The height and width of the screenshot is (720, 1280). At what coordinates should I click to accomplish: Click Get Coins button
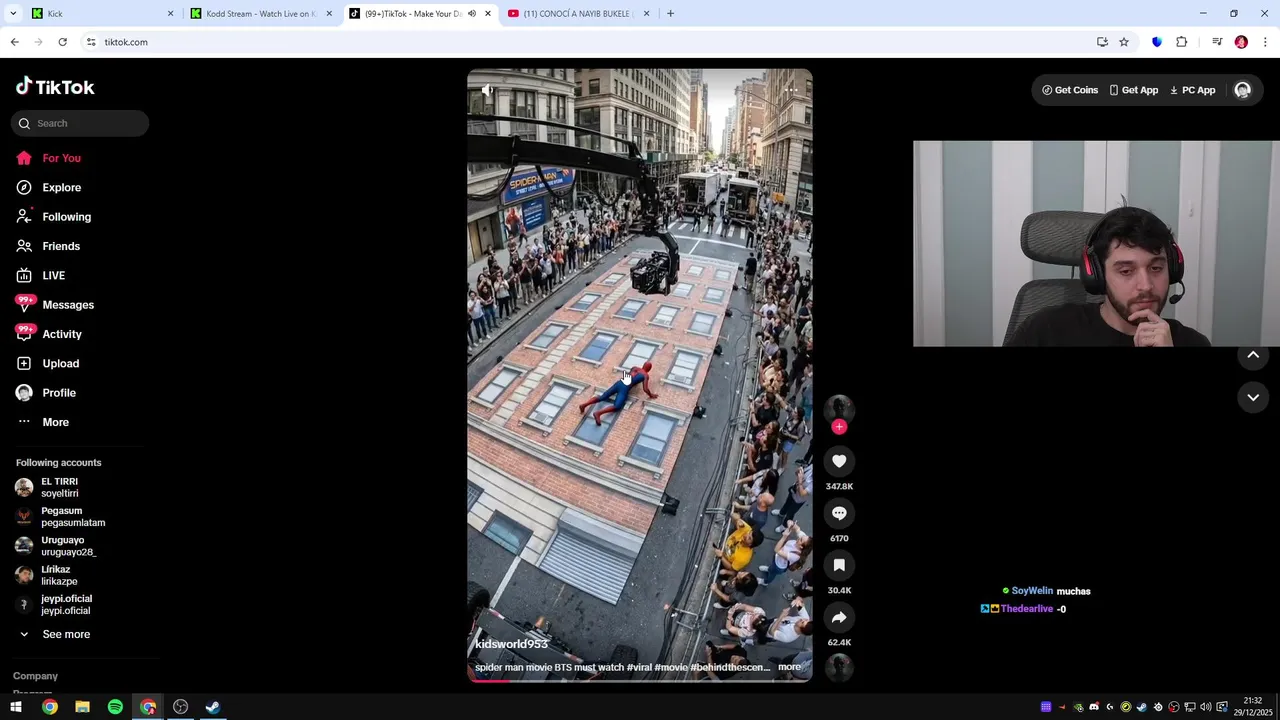(1070, 90)
